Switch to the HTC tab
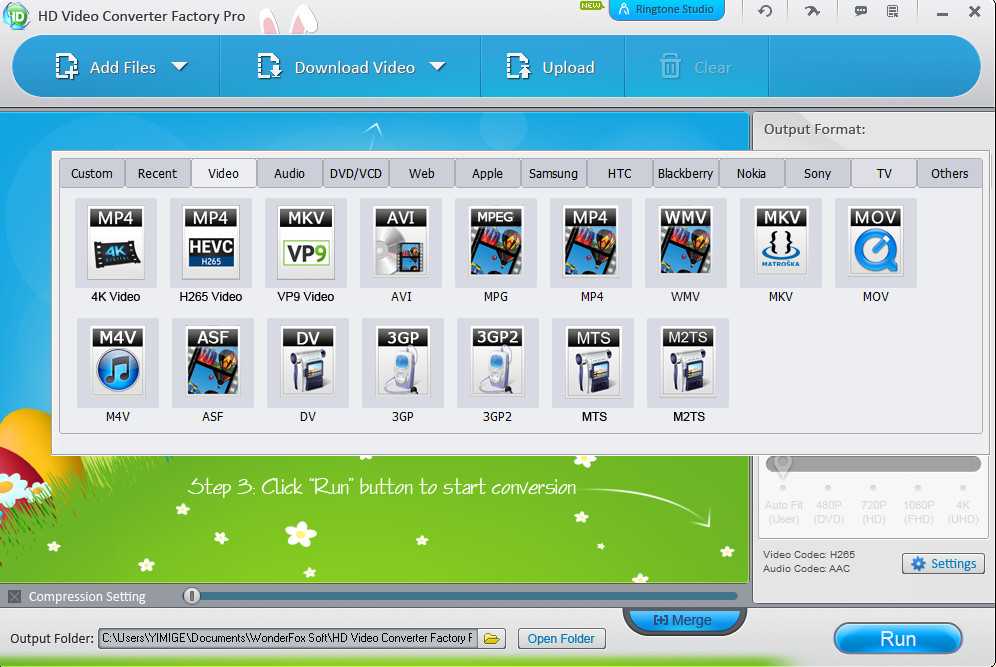996x667 pixels. tap(619, 173)
